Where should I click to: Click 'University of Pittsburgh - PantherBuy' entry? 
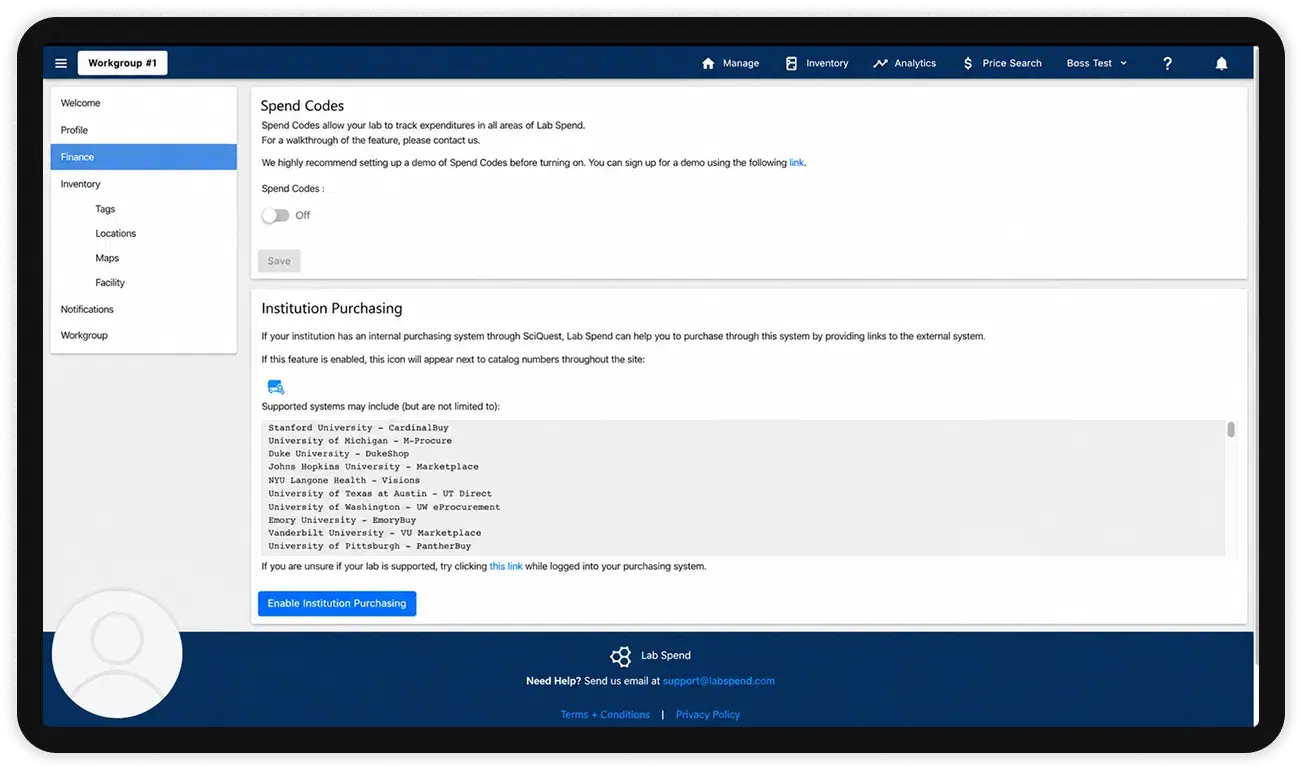[x=369, y=546]
